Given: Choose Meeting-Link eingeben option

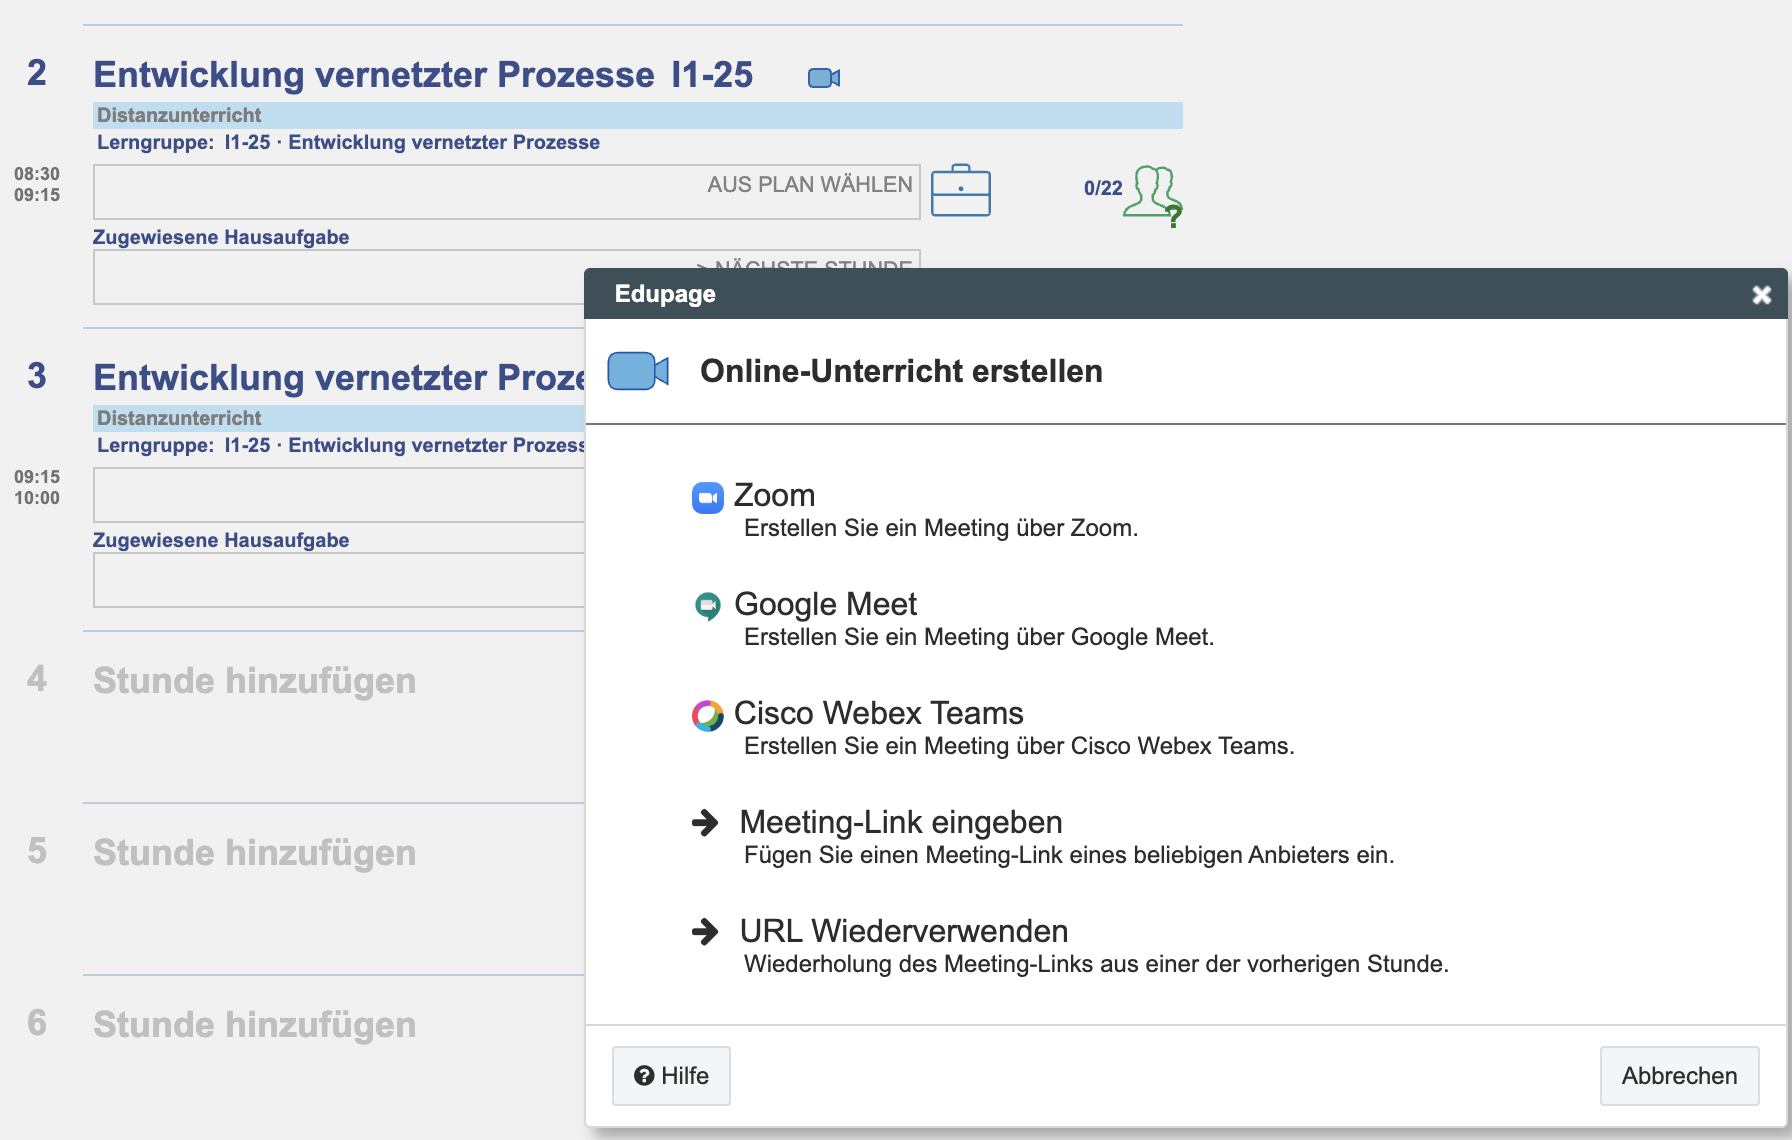Looking at the screenshot, I should click(900, 823).
